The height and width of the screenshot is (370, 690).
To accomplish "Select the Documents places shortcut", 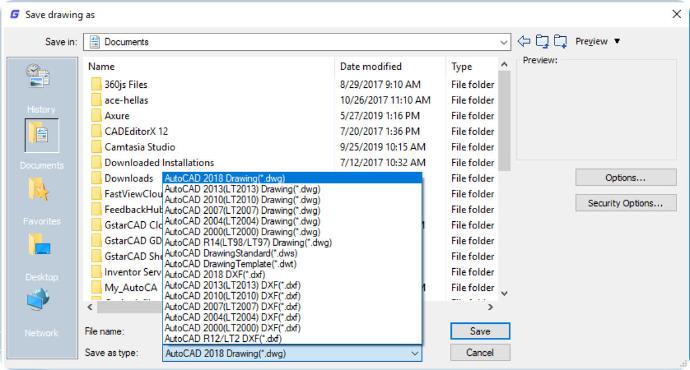I will point(41,144).
